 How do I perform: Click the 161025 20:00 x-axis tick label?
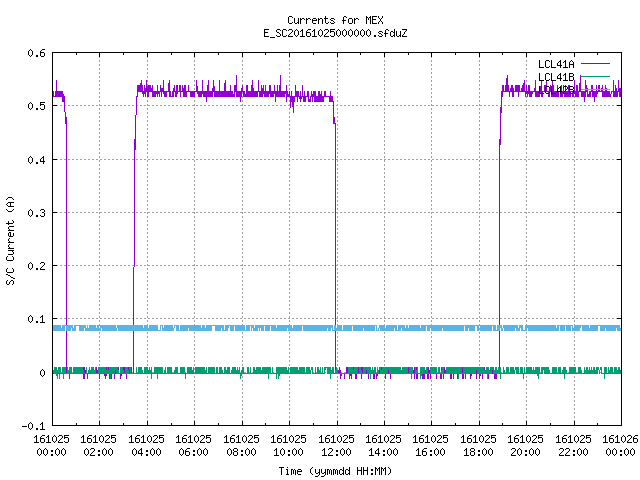click(x=525, y=445)
